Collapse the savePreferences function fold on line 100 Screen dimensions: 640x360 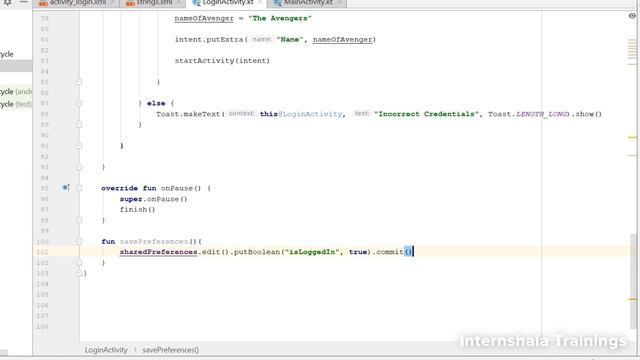(x=79, y=242)
